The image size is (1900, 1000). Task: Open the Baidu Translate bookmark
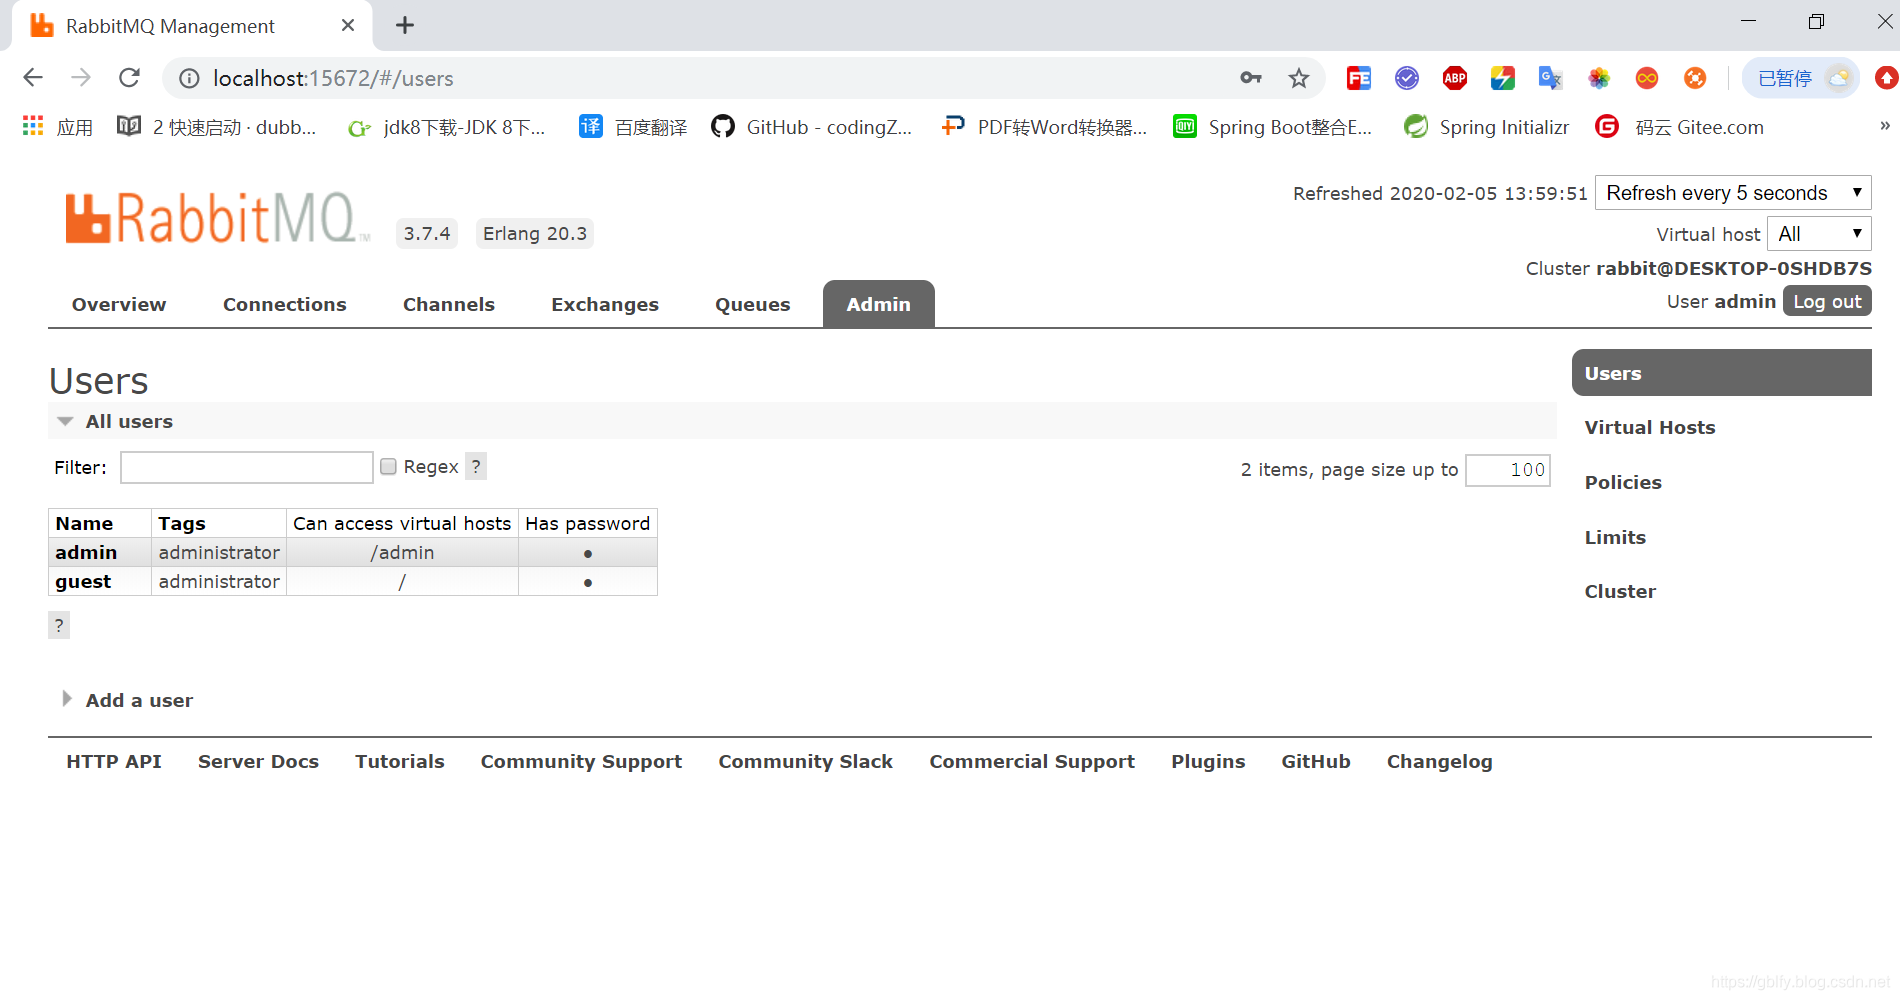pyautogui.click(x=634, y=127)
